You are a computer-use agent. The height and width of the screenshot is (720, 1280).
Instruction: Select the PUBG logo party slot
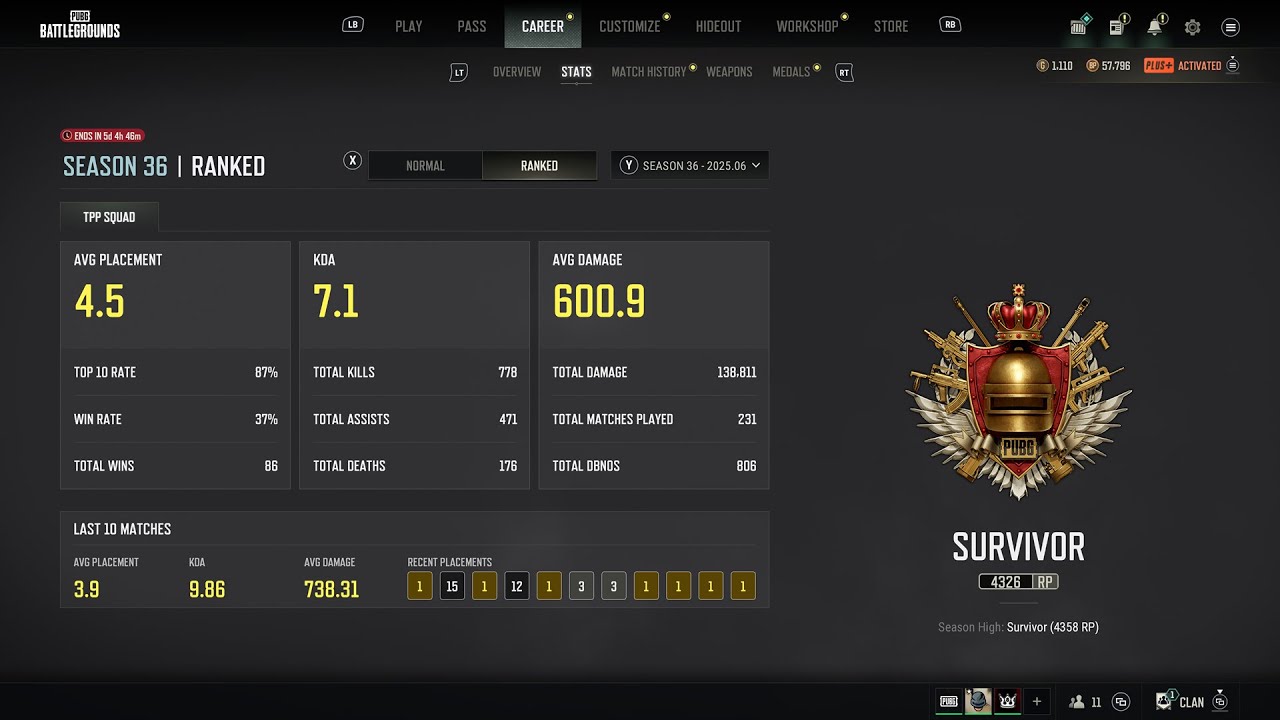(949, 701)
